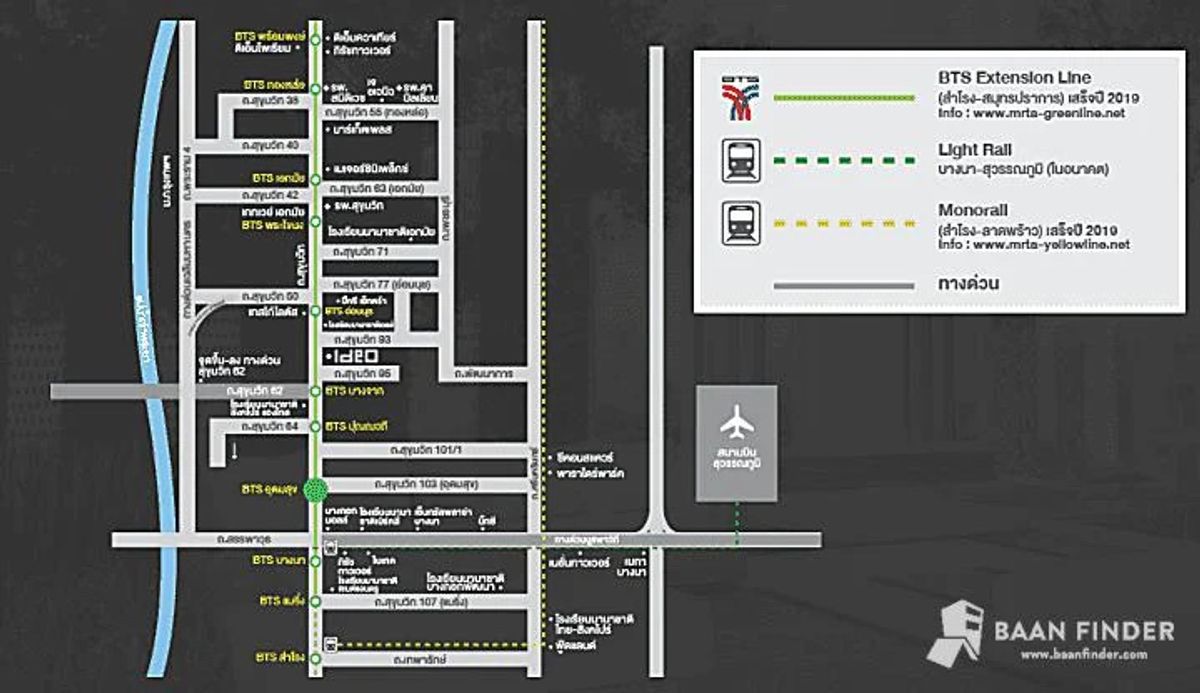Click the station circle at BTS ปุณณวิถี
The height and width of the screenshot is (693, 1200).
(x=316, y=427)
